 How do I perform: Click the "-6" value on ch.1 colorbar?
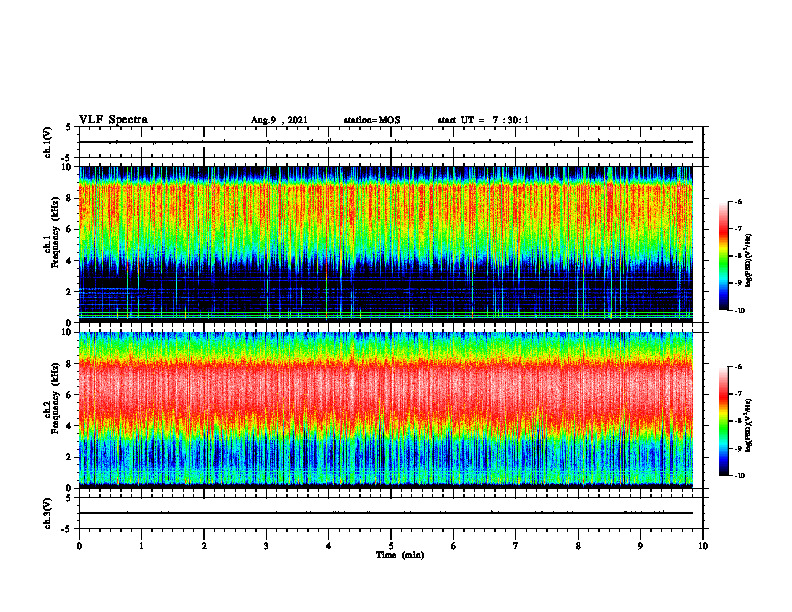tap(738, 201)
